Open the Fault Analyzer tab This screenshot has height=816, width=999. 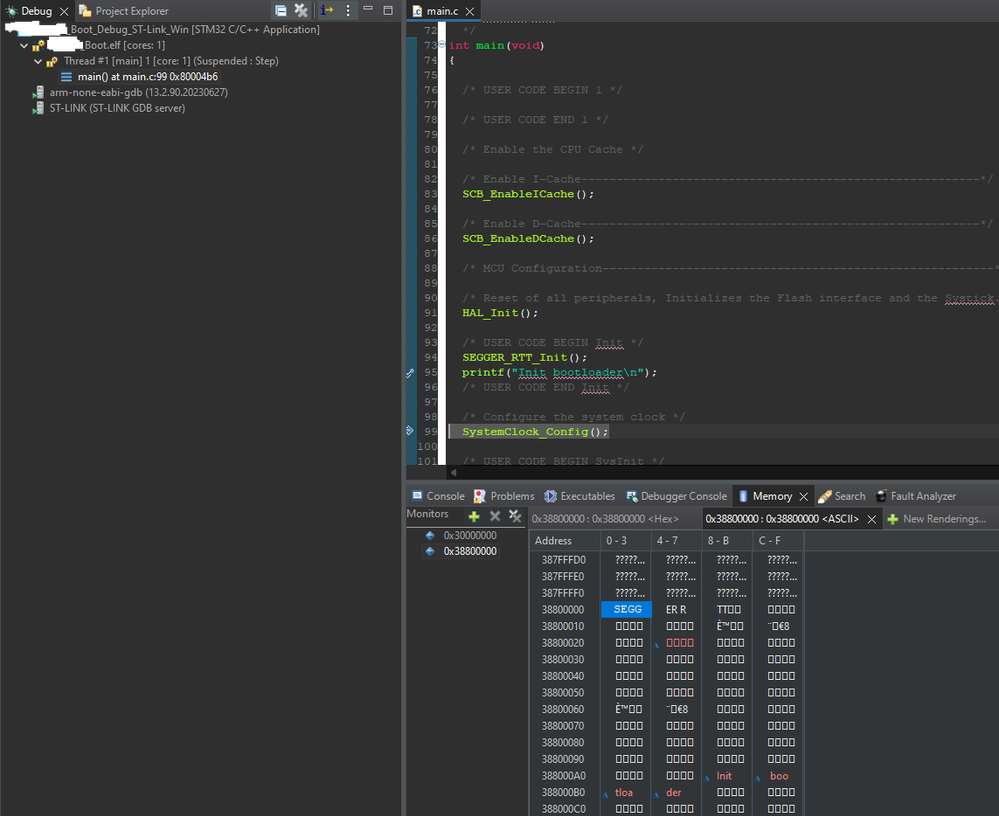[x=915, y=496]
